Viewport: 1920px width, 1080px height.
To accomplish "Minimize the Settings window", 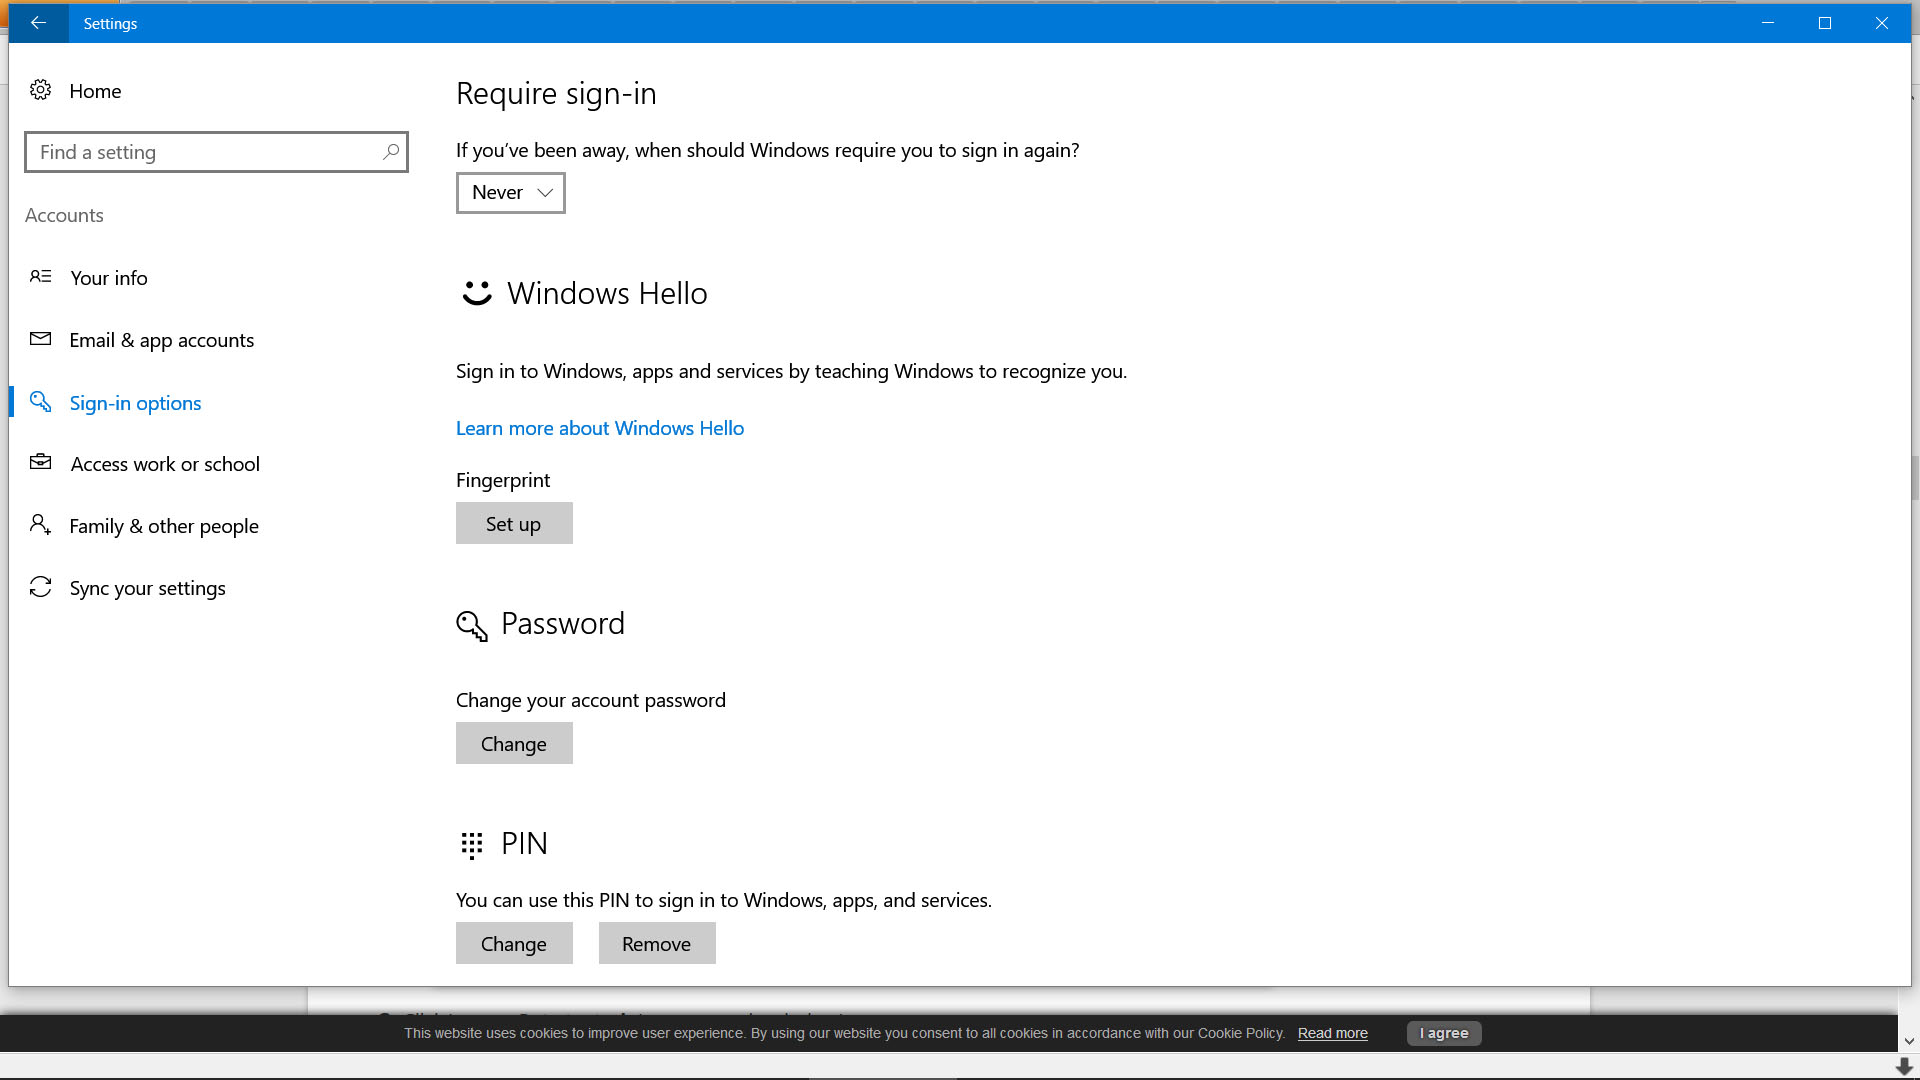I will click(1768, 23).
